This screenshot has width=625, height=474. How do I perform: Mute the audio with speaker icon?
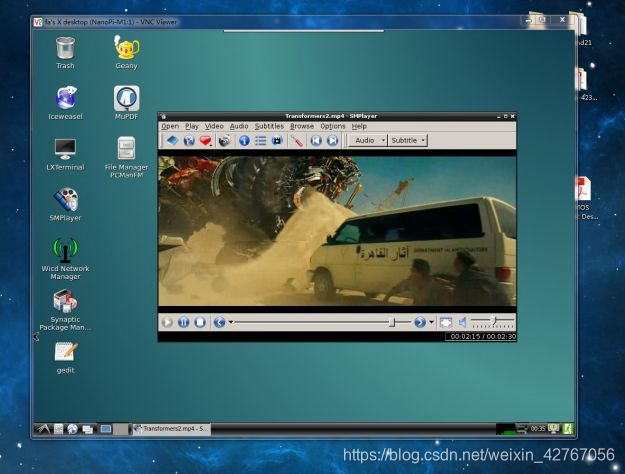click(x=462, y=322)
